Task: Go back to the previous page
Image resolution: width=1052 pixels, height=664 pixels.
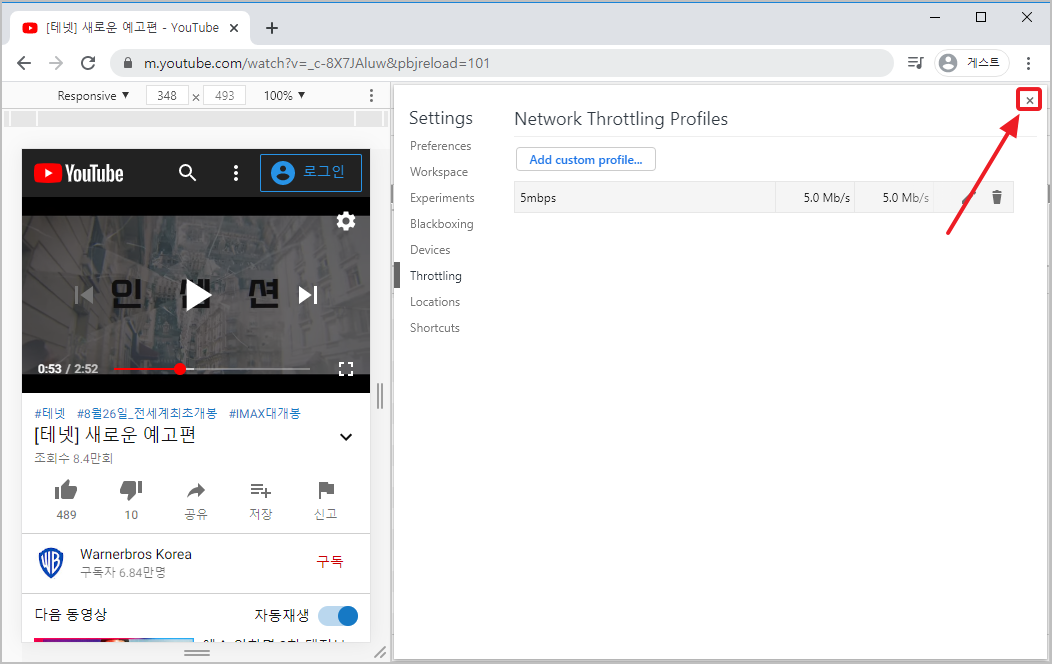Action: (x=24, y=63)
